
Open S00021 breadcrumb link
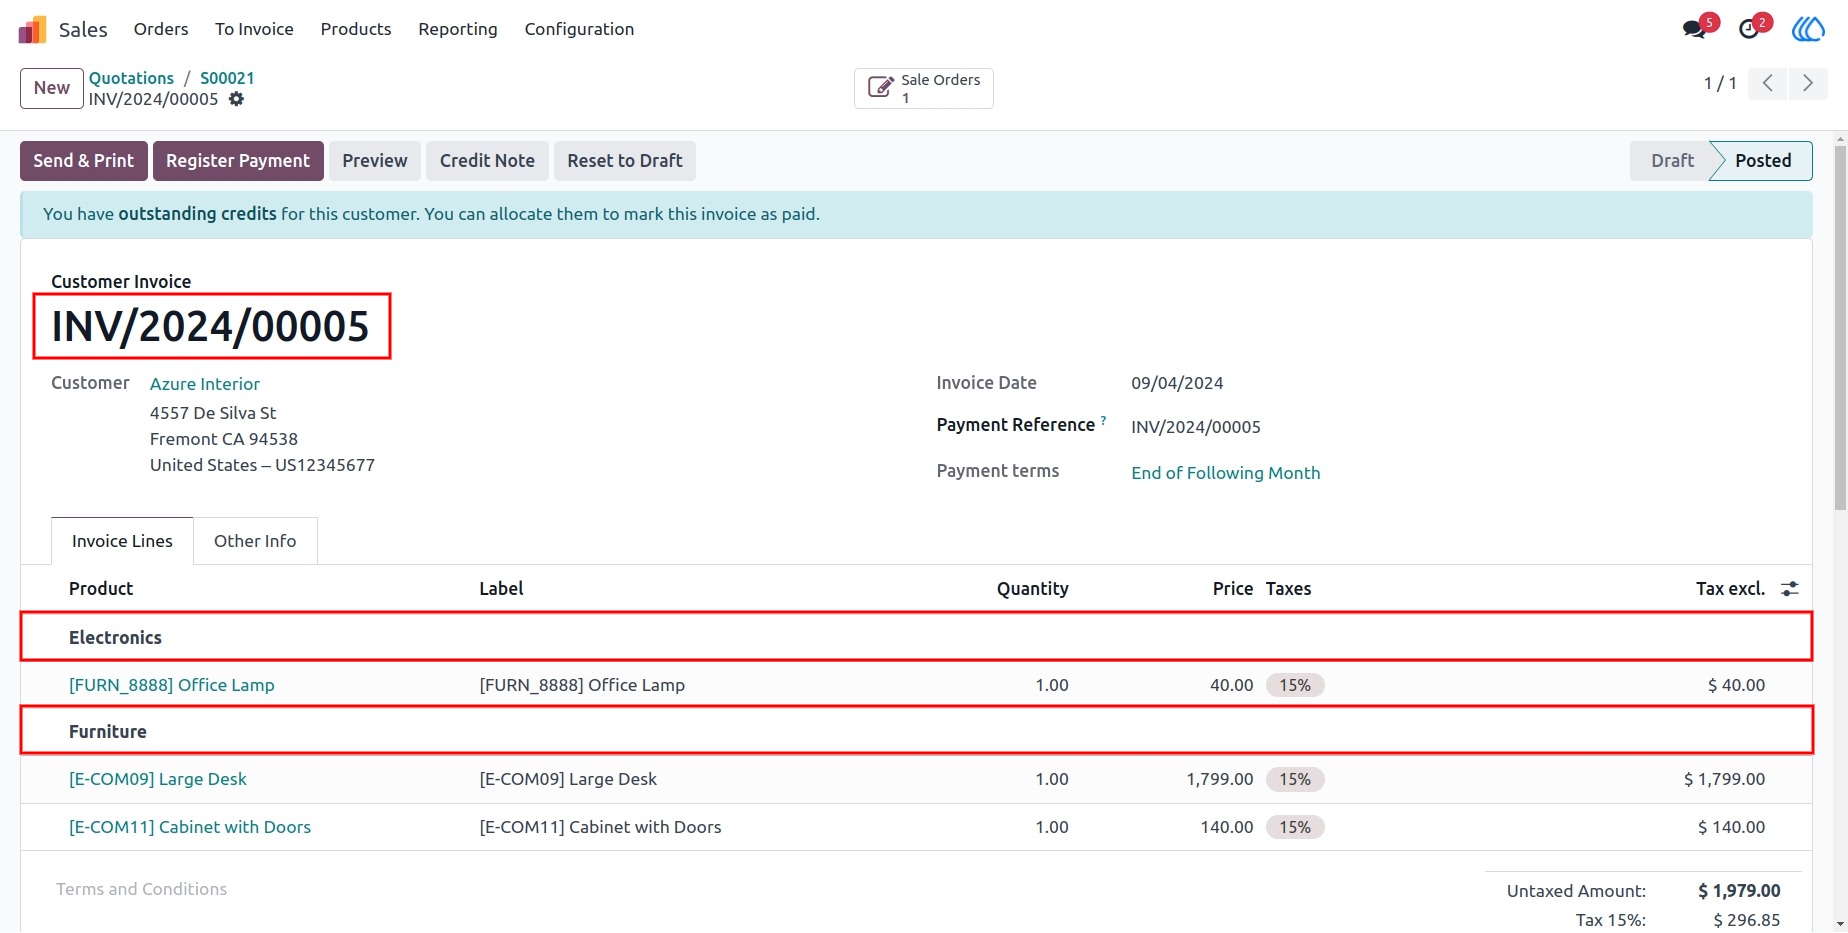[x=227, y=78]
